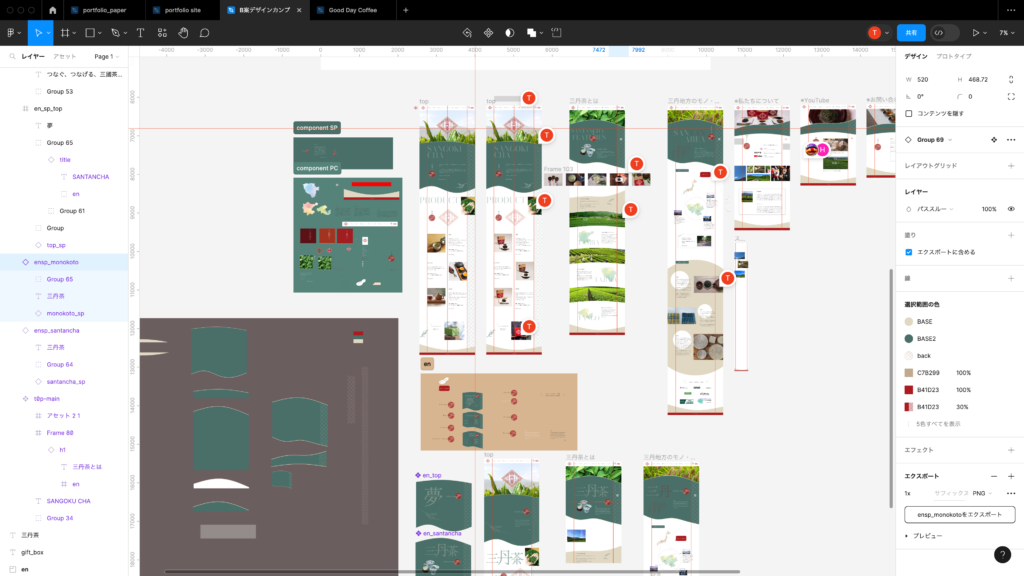The height and width of the screenshot is (576, 1024).
Task: Toggle layer visibility eye icon
Action: click(x=1011, y=209)
